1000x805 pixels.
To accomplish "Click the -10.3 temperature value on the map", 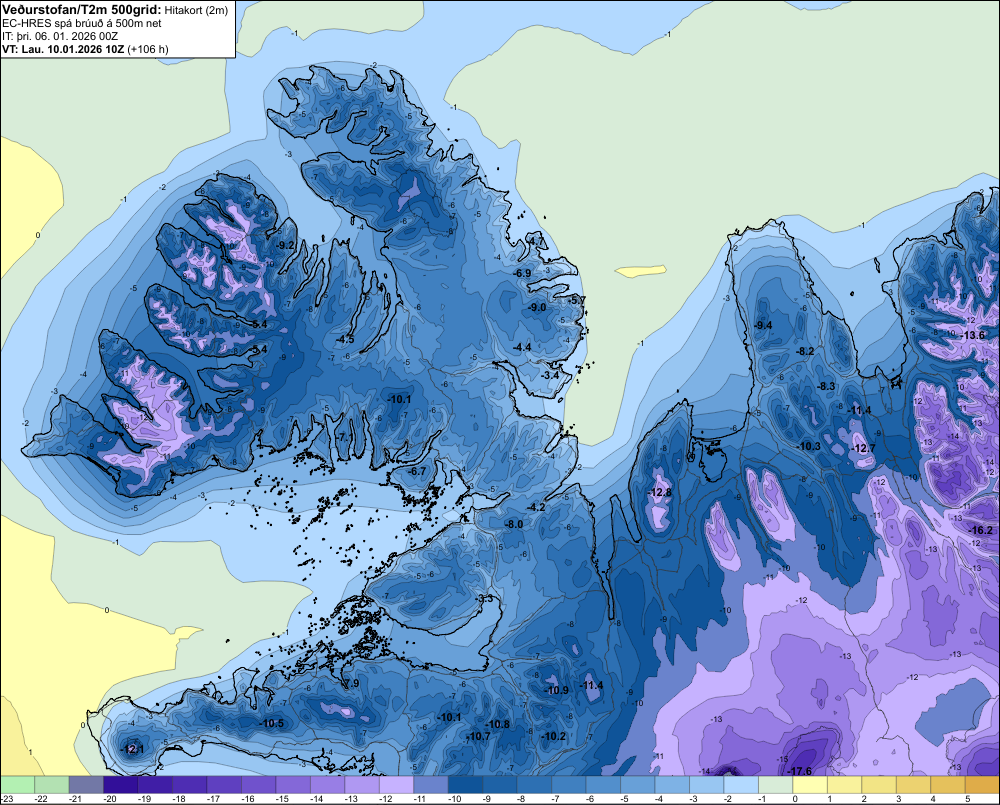I will pos(809,446).
